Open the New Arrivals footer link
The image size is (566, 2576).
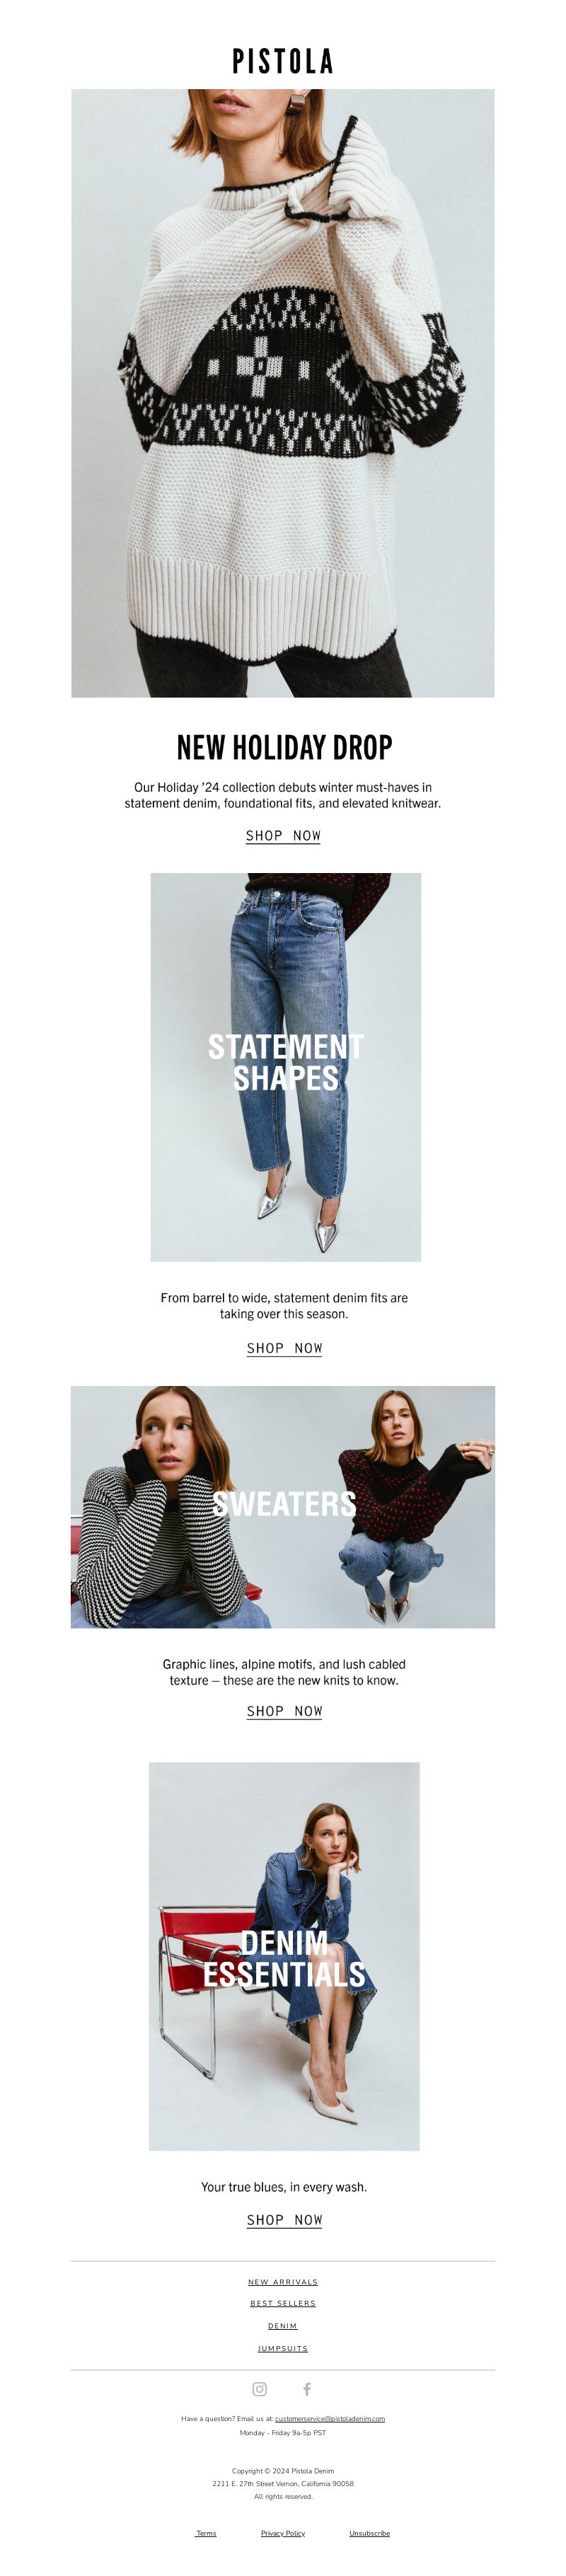(283, 2282)
